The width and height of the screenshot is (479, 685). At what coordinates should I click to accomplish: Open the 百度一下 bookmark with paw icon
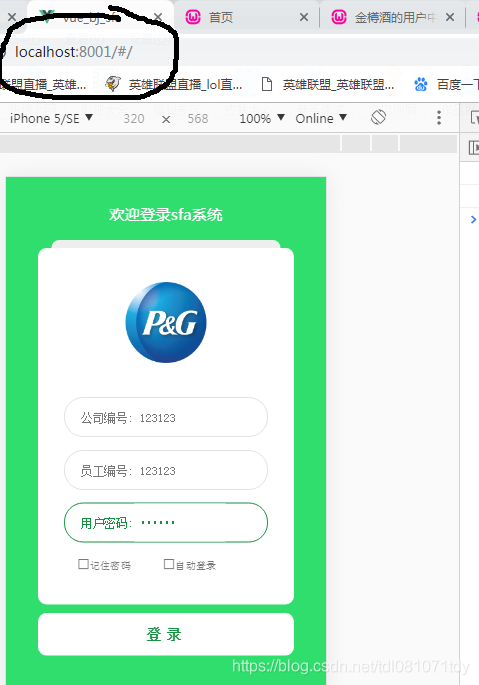pyautogui.click(x=446, y=84)
